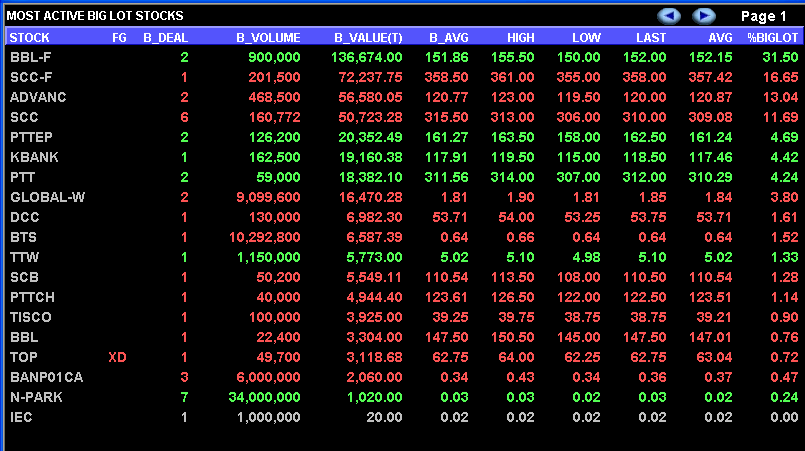Select the DCC stock symbol
The width and height of the screenshot is (805, 451).
pyautogui.click(x=25, y=217)
